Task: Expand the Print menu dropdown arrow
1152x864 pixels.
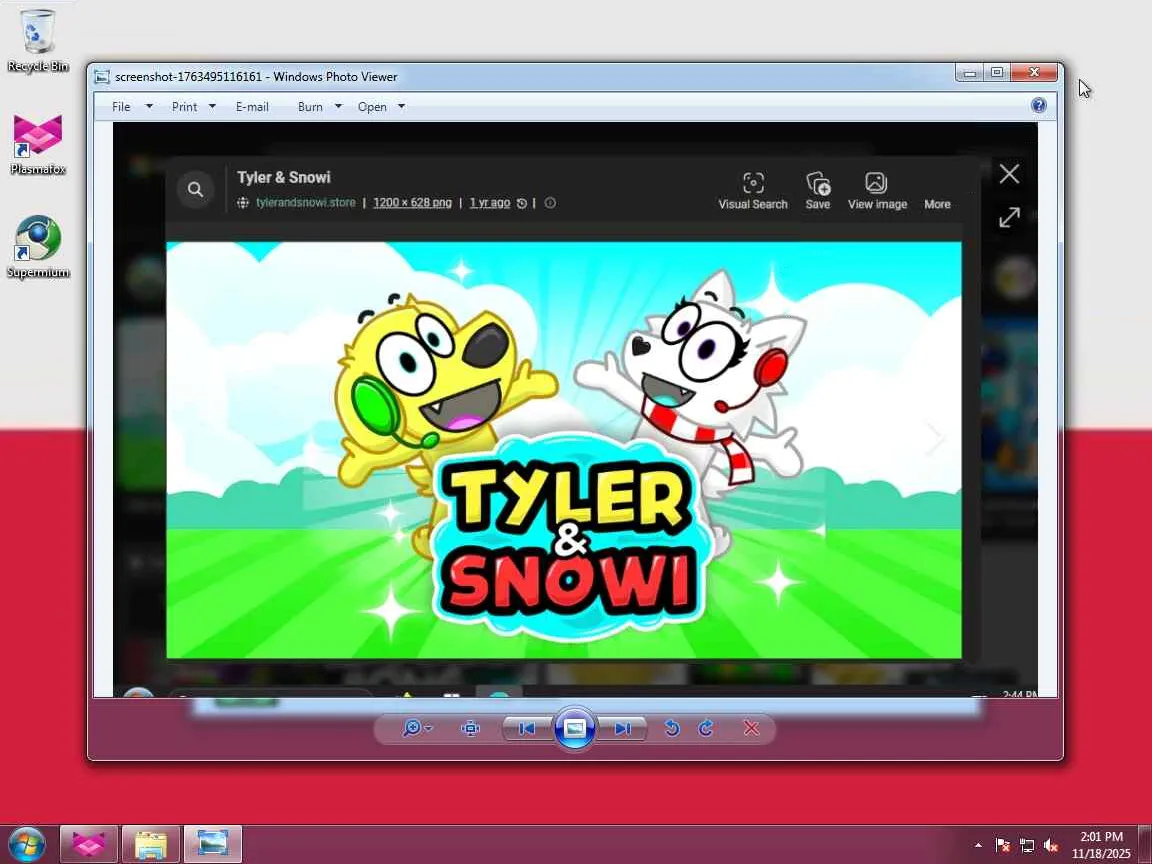Action: [x=212, y=107]
